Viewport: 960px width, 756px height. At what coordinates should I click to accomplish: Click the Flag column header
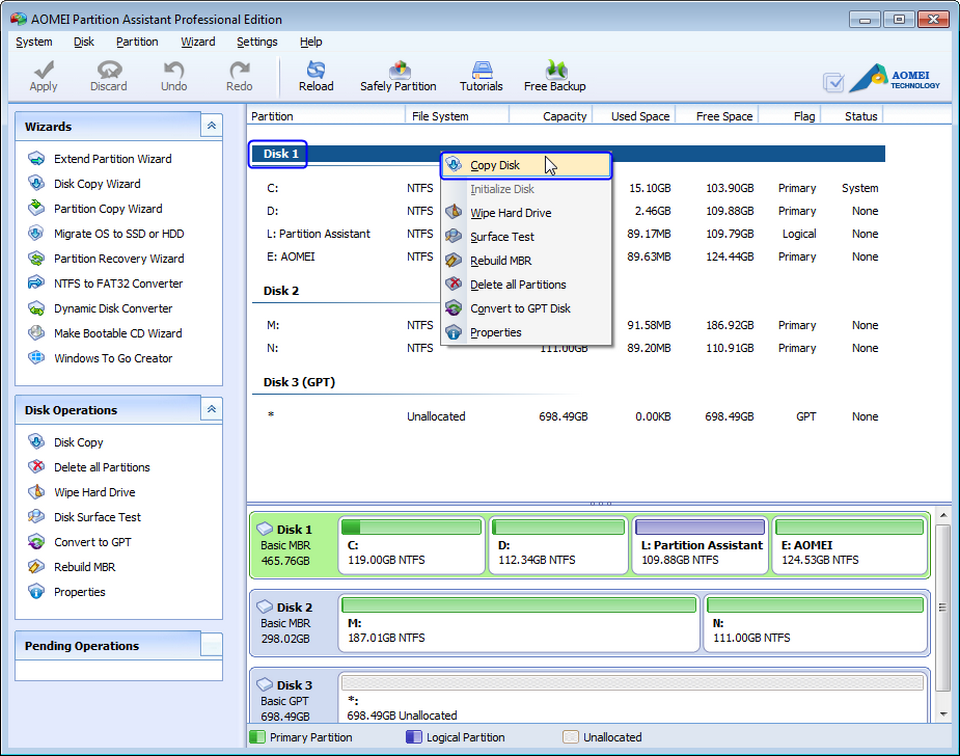(x=790, y=116)
